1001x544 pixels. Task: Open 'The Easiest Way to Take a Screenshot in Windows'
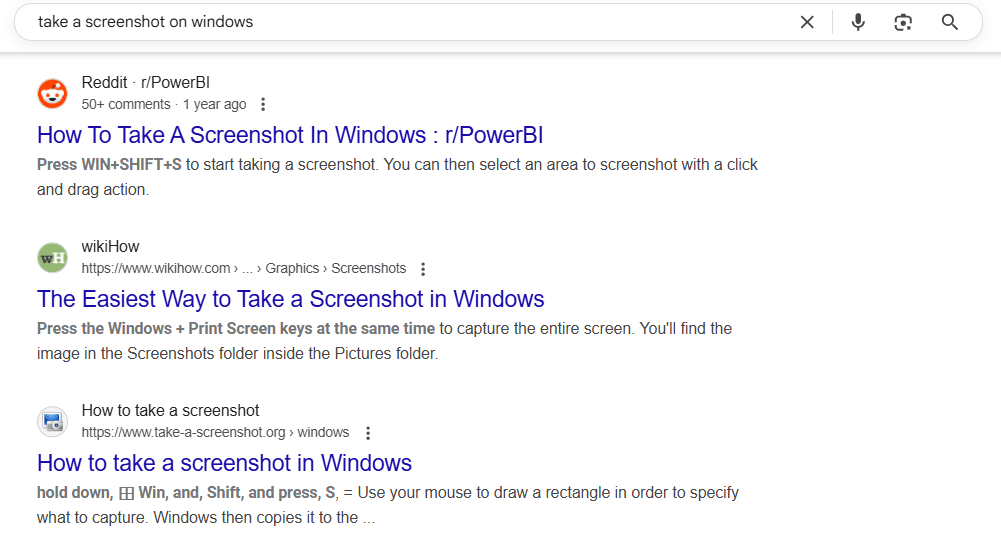click(x=290, y=299)
